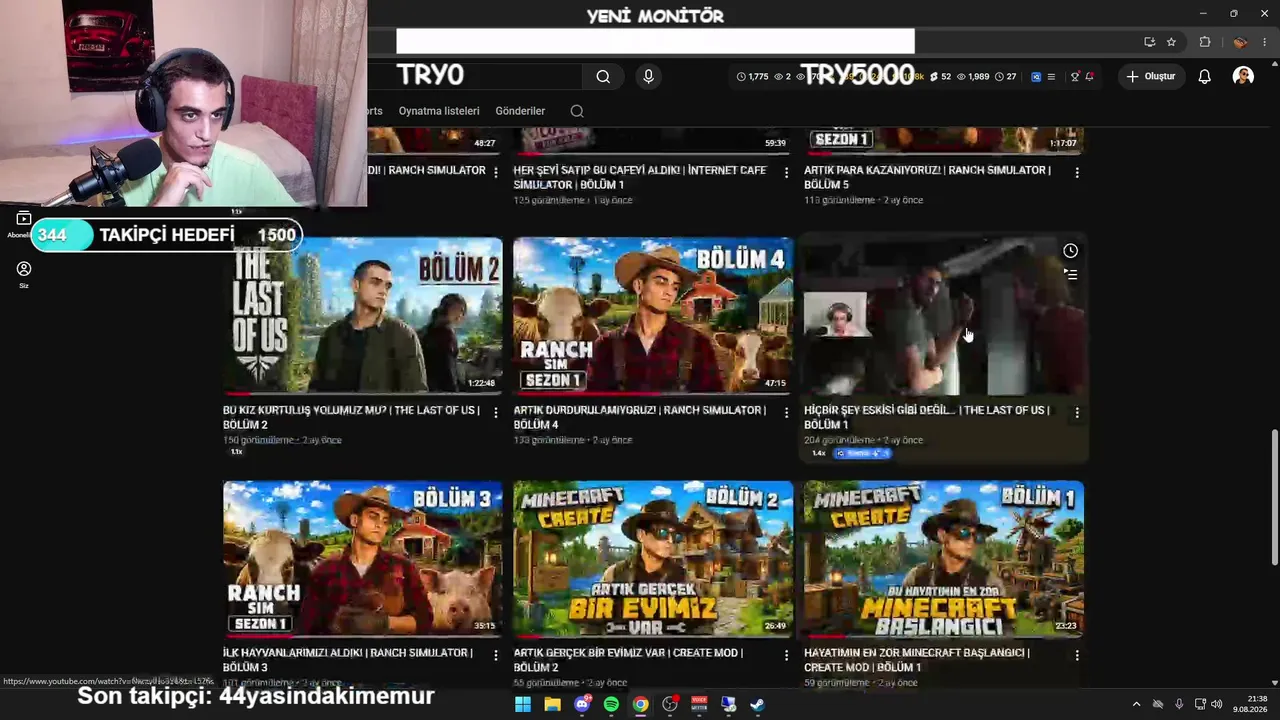Open Steam from the taskbar
Image resolution: width=1280 pixels, height=720 pixels.
757,705
